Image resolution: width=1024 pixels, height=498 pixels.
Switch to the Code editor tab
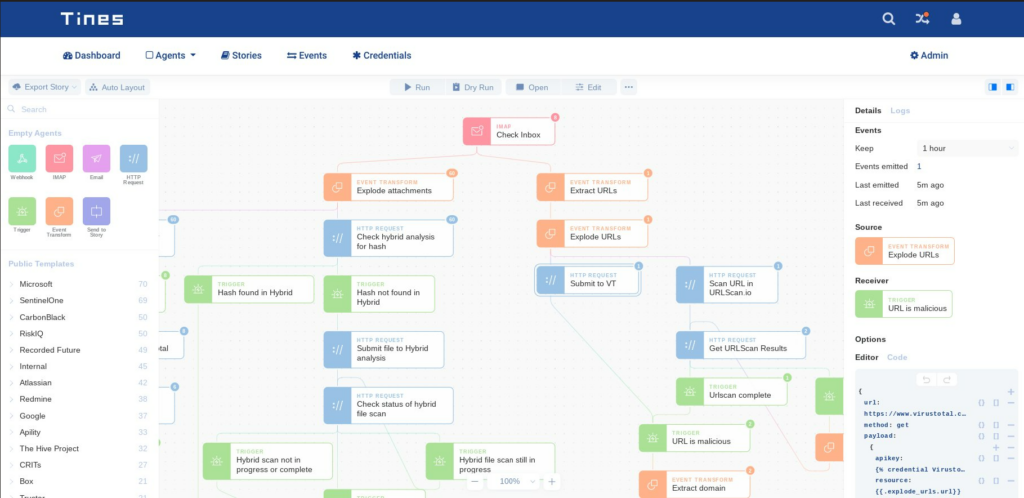pos(897,357)
